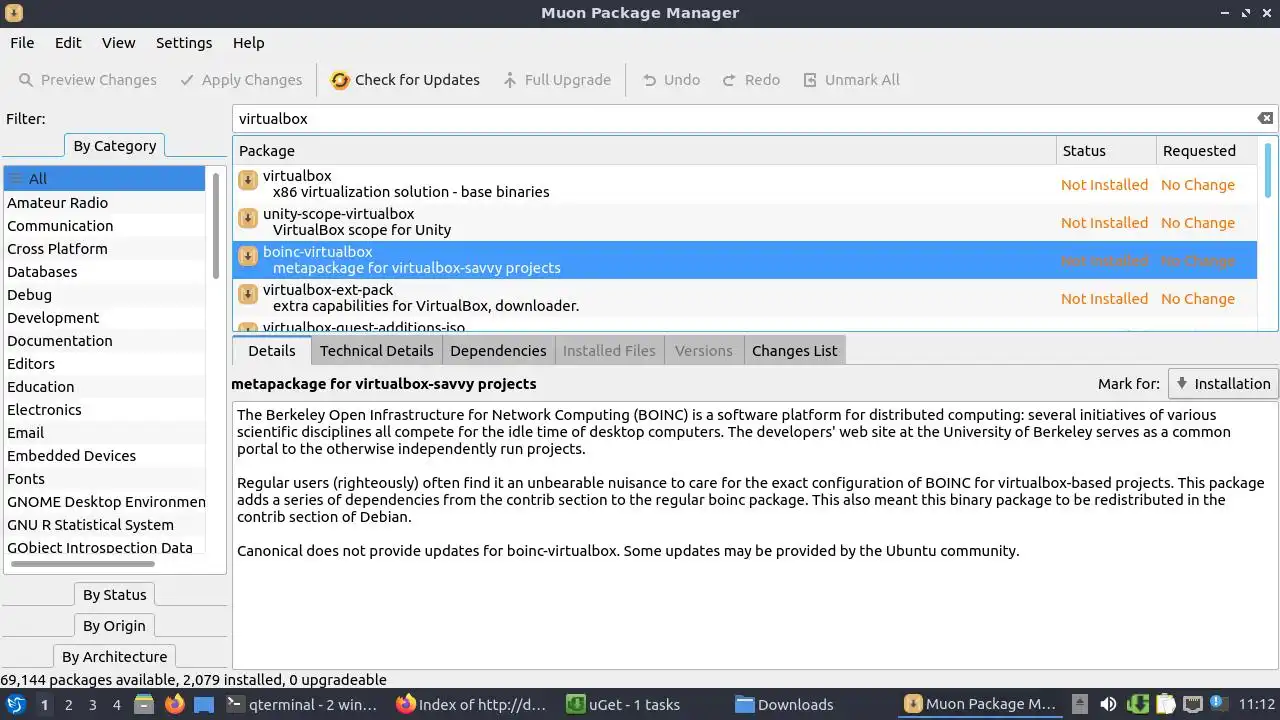Screen dimensions: 1280x720
Task: Open the start menu in the taskbar
Action: (x=15, y=704)
